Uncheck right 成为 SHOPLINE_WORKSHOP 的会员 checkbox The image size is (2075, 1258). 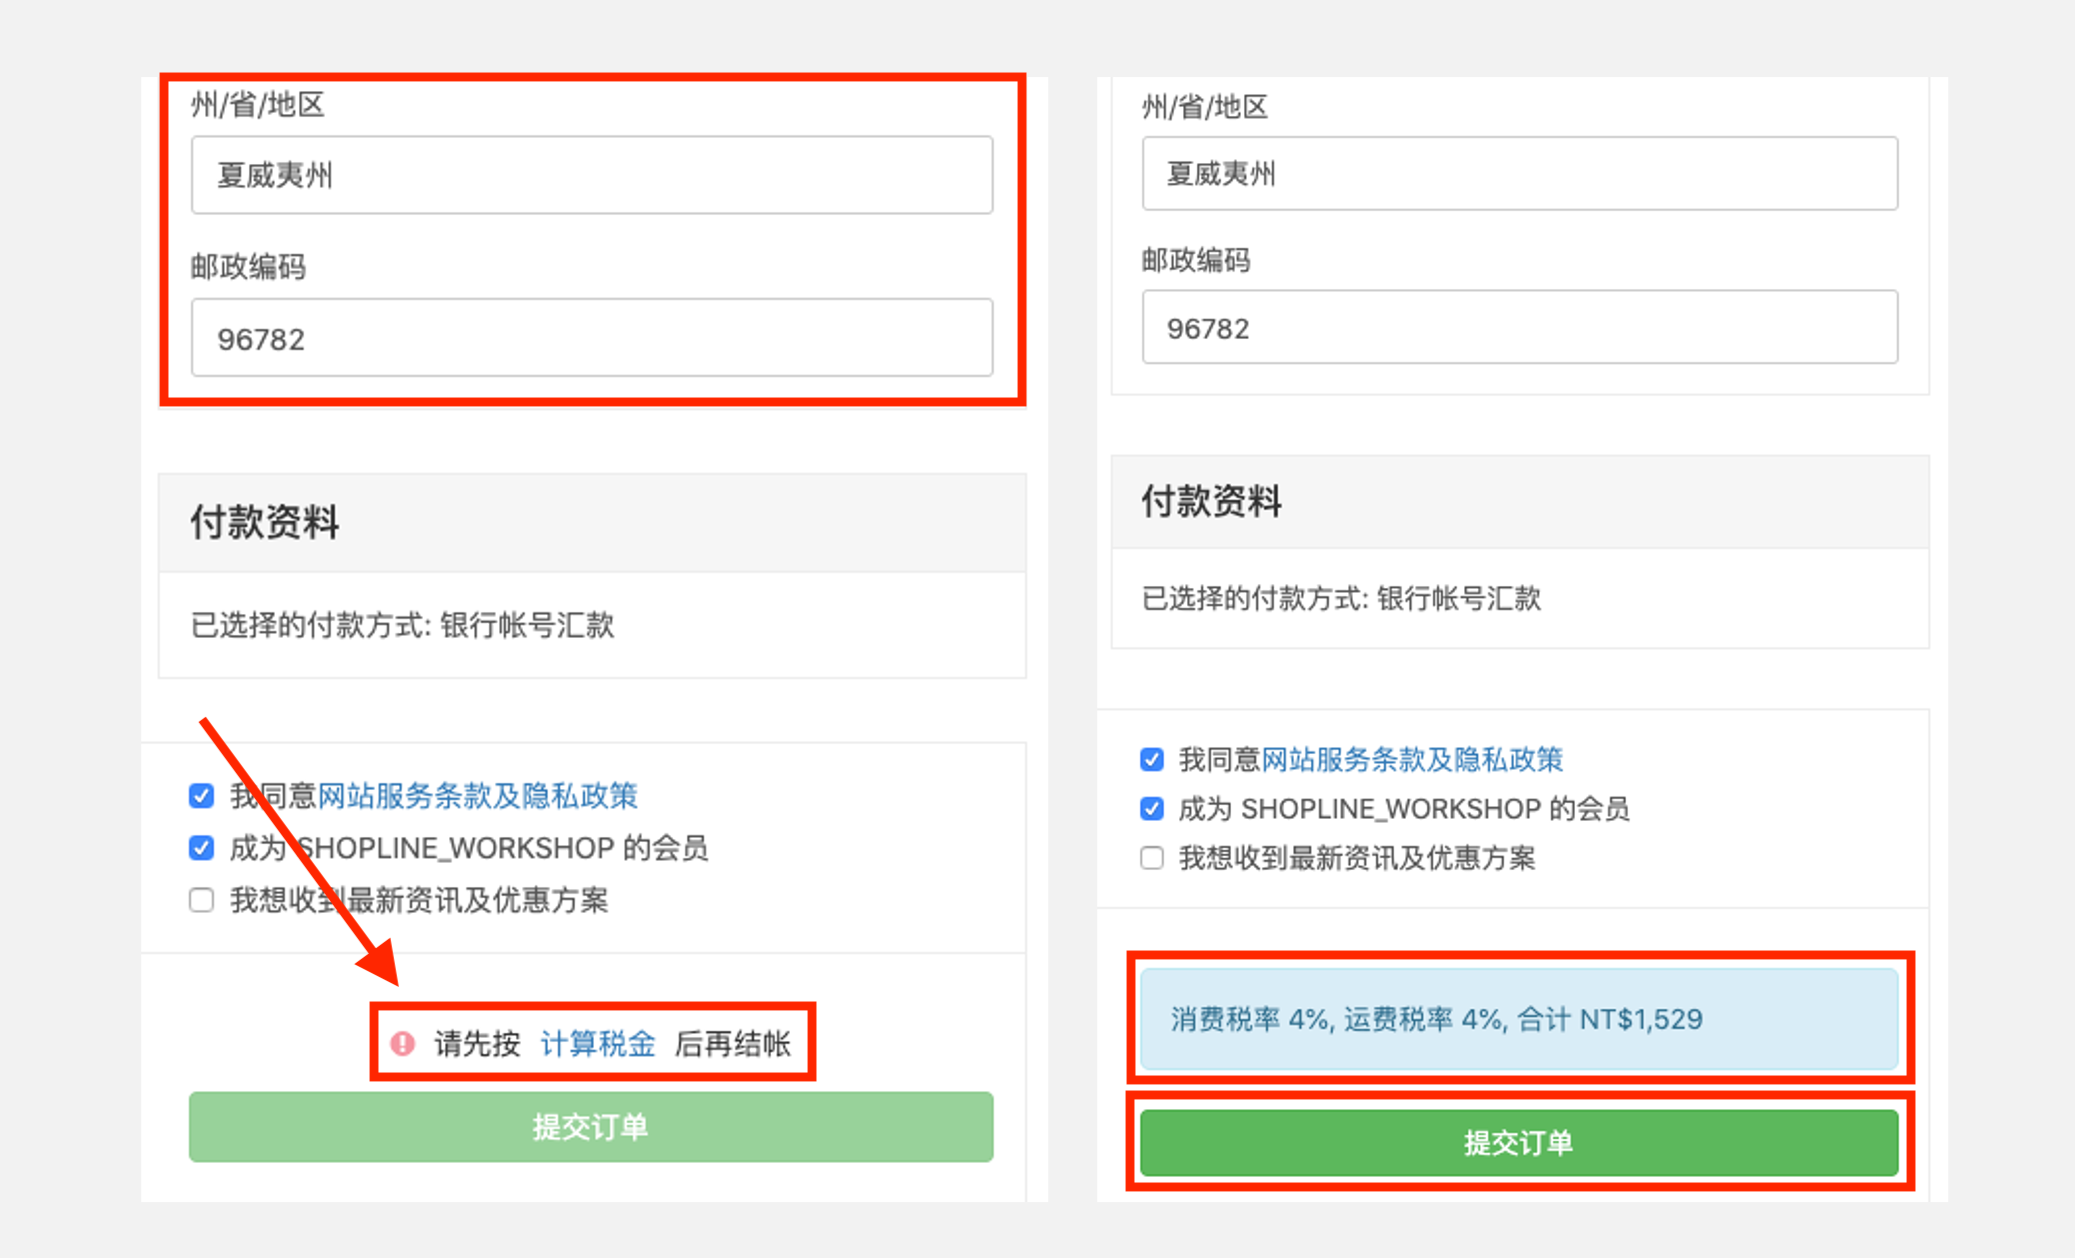pos(1152,809)
